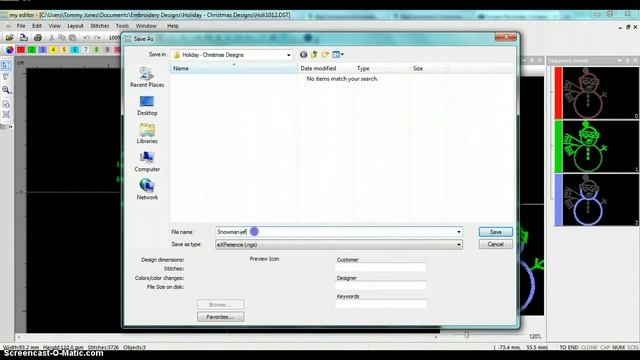Expand the Save in folder dropdown
The width and height of the screenshot is (640, 360).
point(289,55)
